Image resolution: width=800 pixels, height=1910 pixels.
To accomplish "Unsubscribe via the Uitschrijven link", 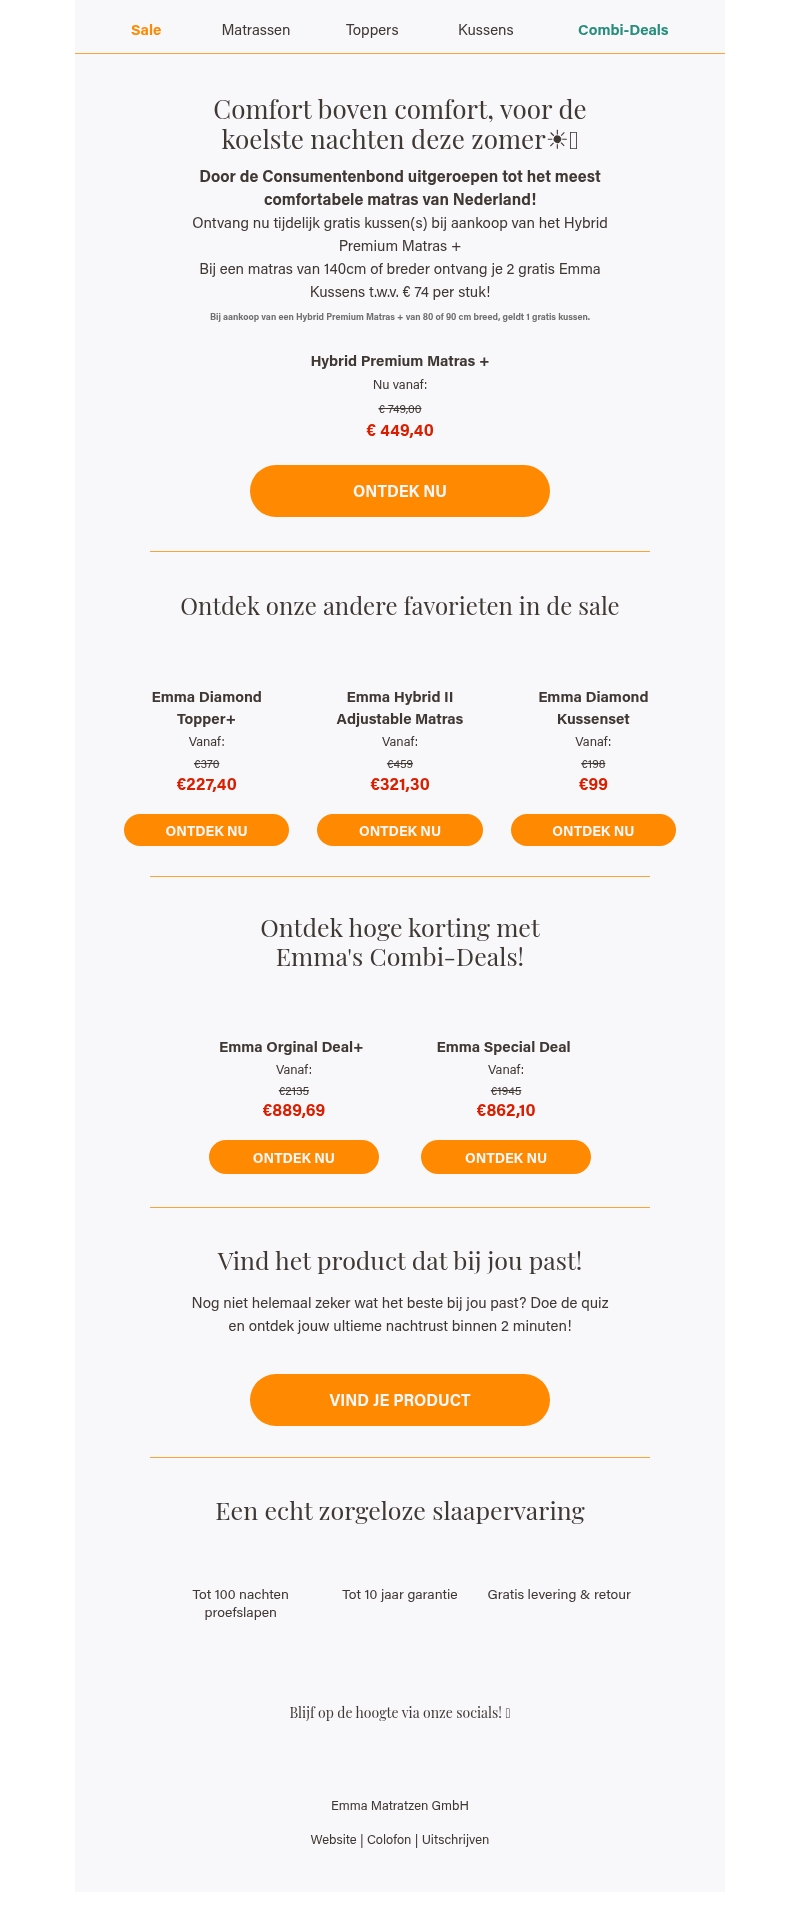I will point(455,1840).
